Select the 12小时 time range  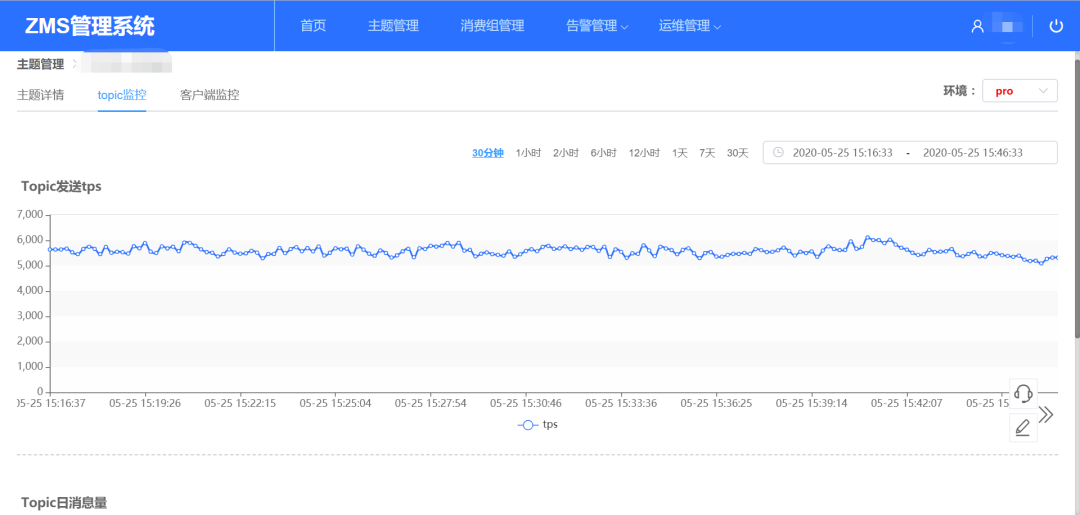click(644, 153)
